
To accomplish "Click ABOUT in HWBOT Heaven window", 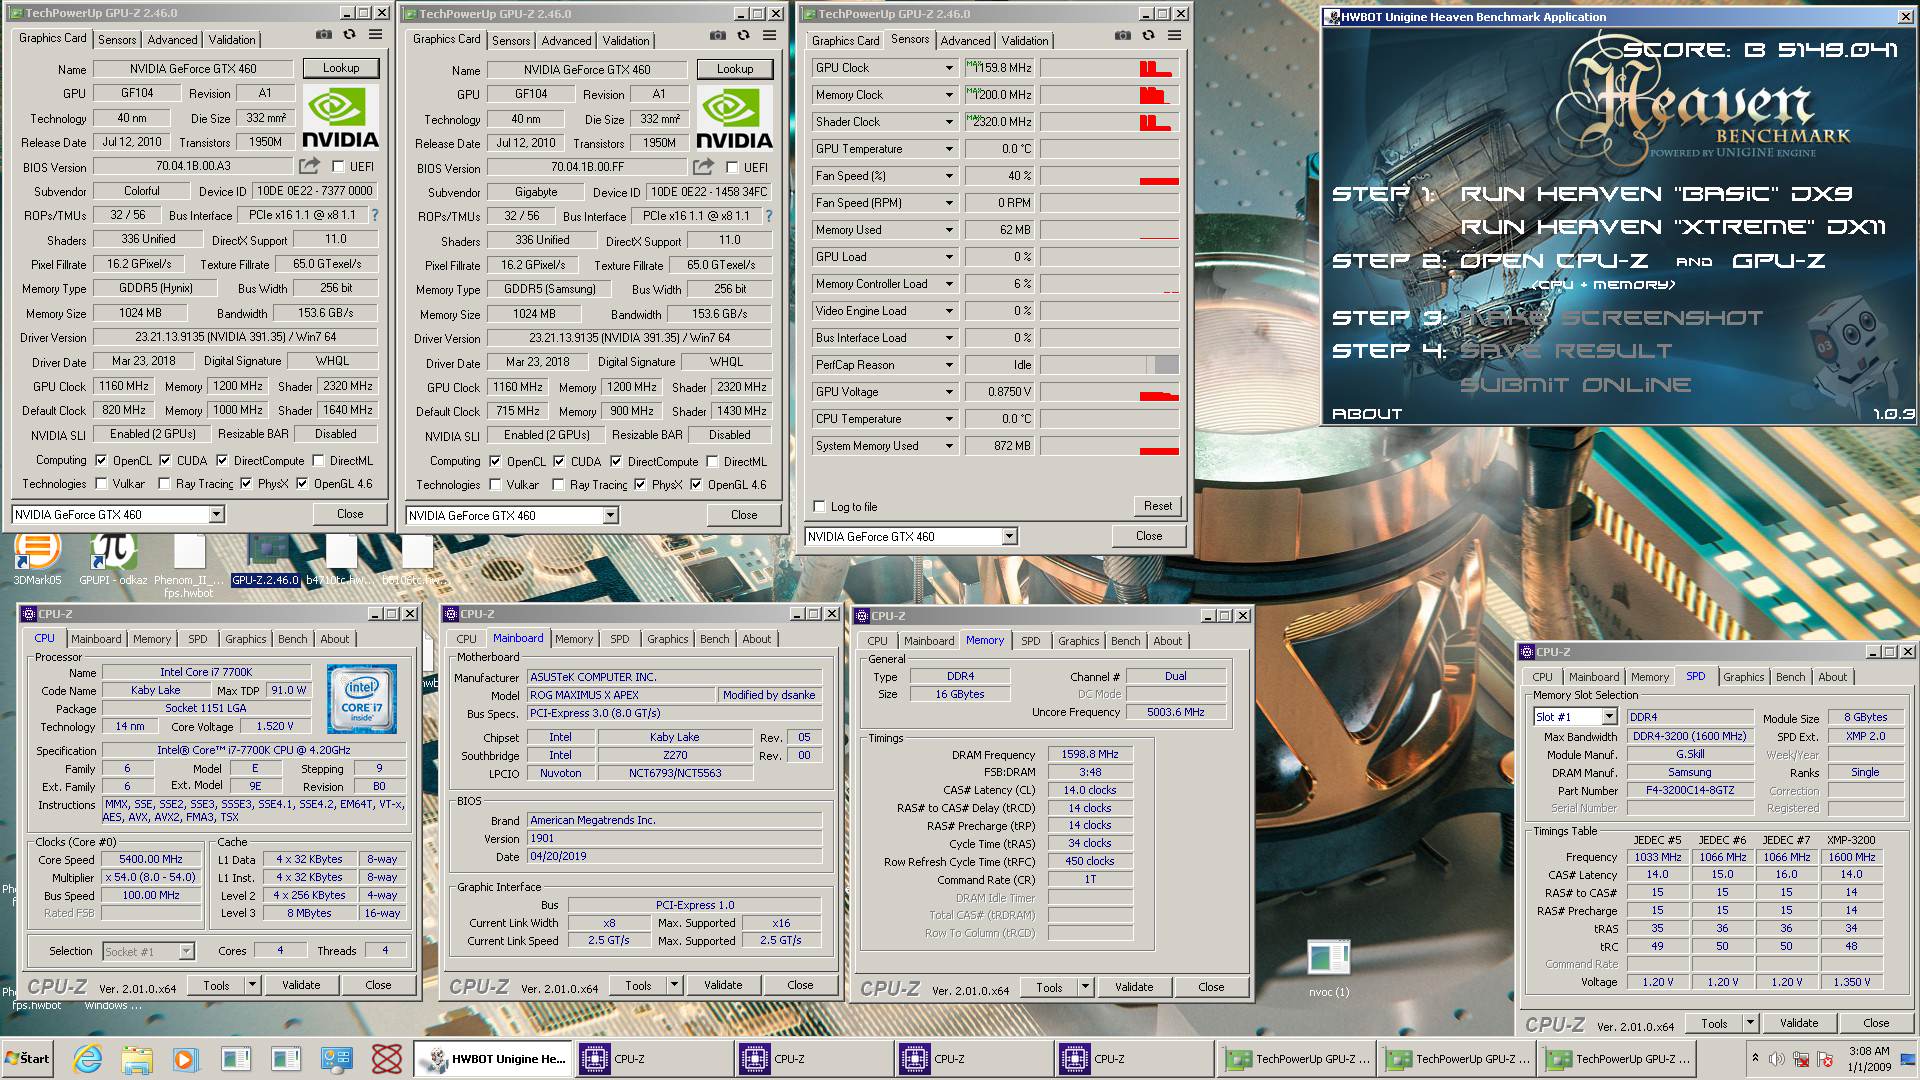I will tap(1366, 413).
